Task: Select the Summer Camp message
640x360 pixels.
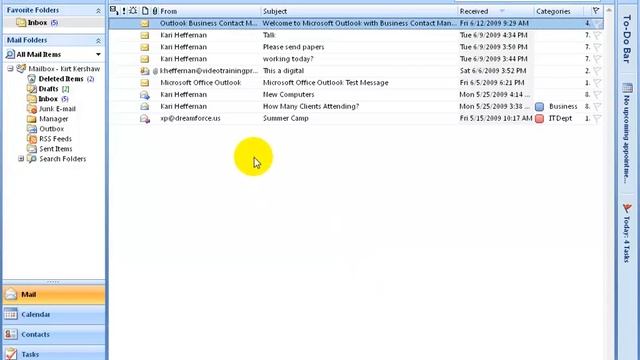Action: [x=356, y=118]
